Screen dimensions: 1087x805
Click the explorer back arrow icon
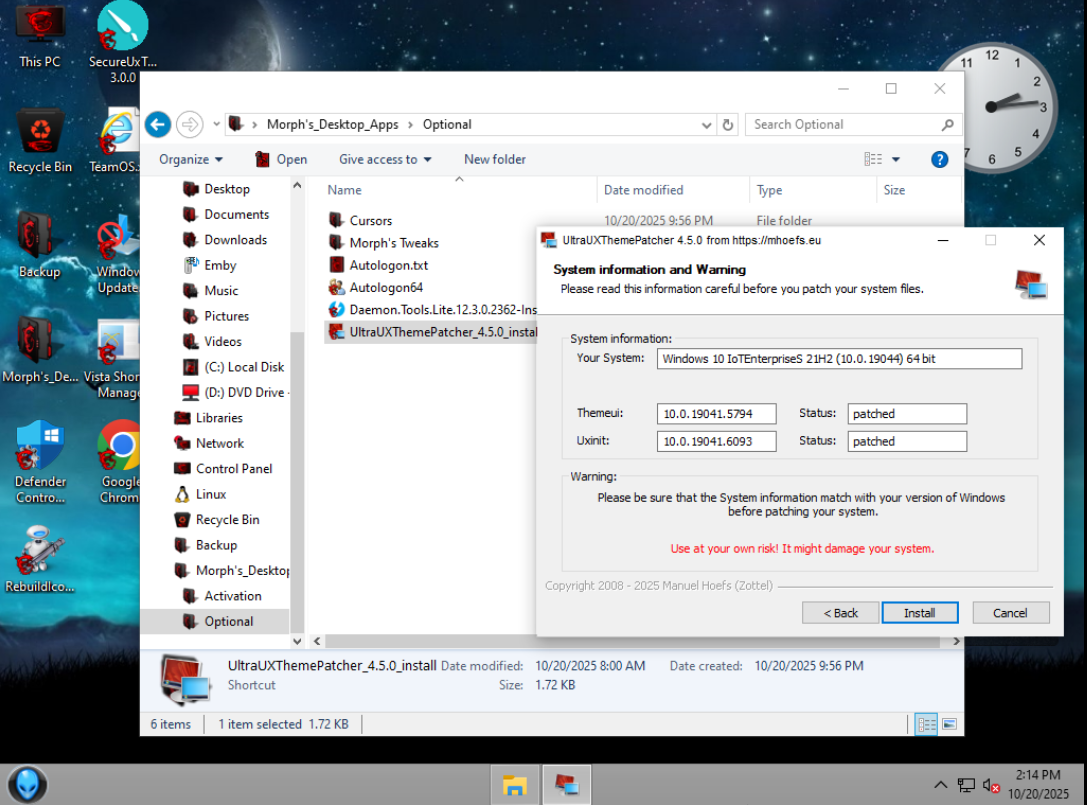pyautogui.click(x=157, y=124)
